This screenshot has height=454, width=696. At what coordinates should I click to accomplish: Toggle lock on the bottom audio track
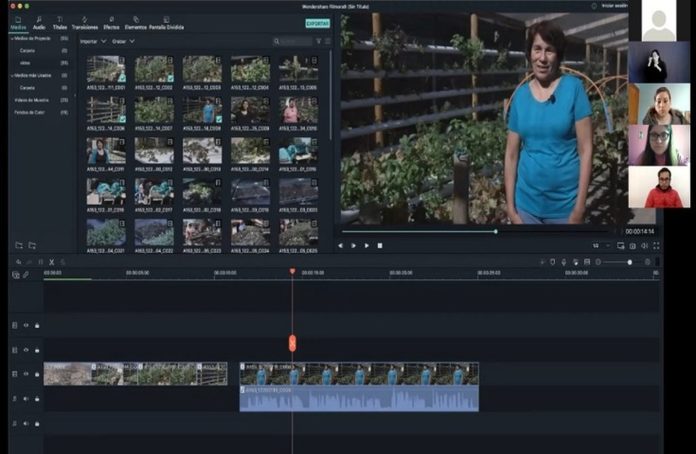pos(37,423)
